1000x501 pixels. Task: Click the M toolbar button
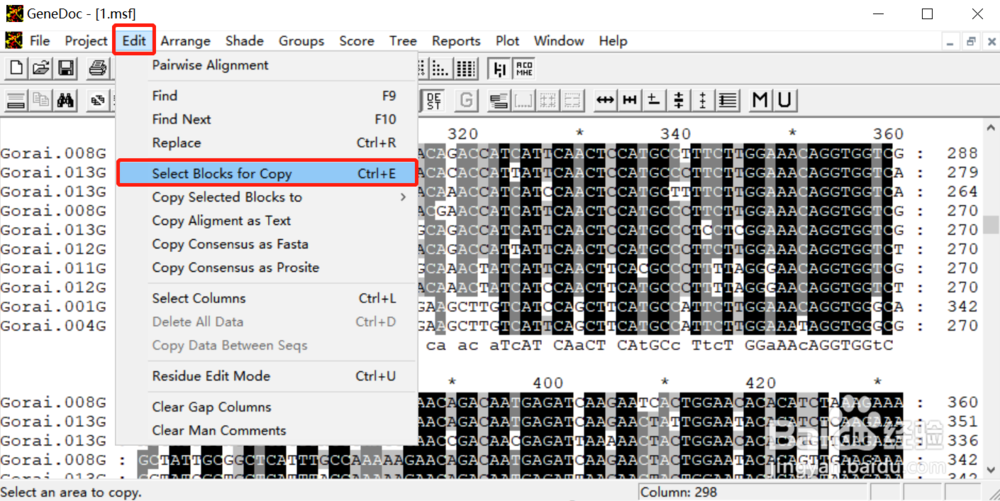click(760, 100)
